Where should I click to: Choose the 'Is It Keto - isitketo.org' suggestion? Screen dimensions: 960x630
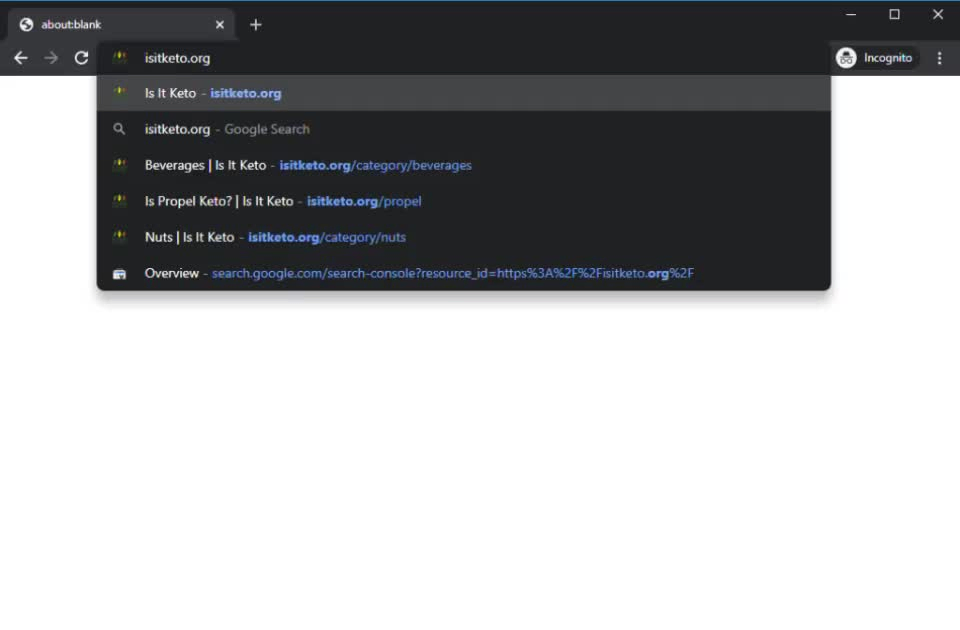pos(463,93)
